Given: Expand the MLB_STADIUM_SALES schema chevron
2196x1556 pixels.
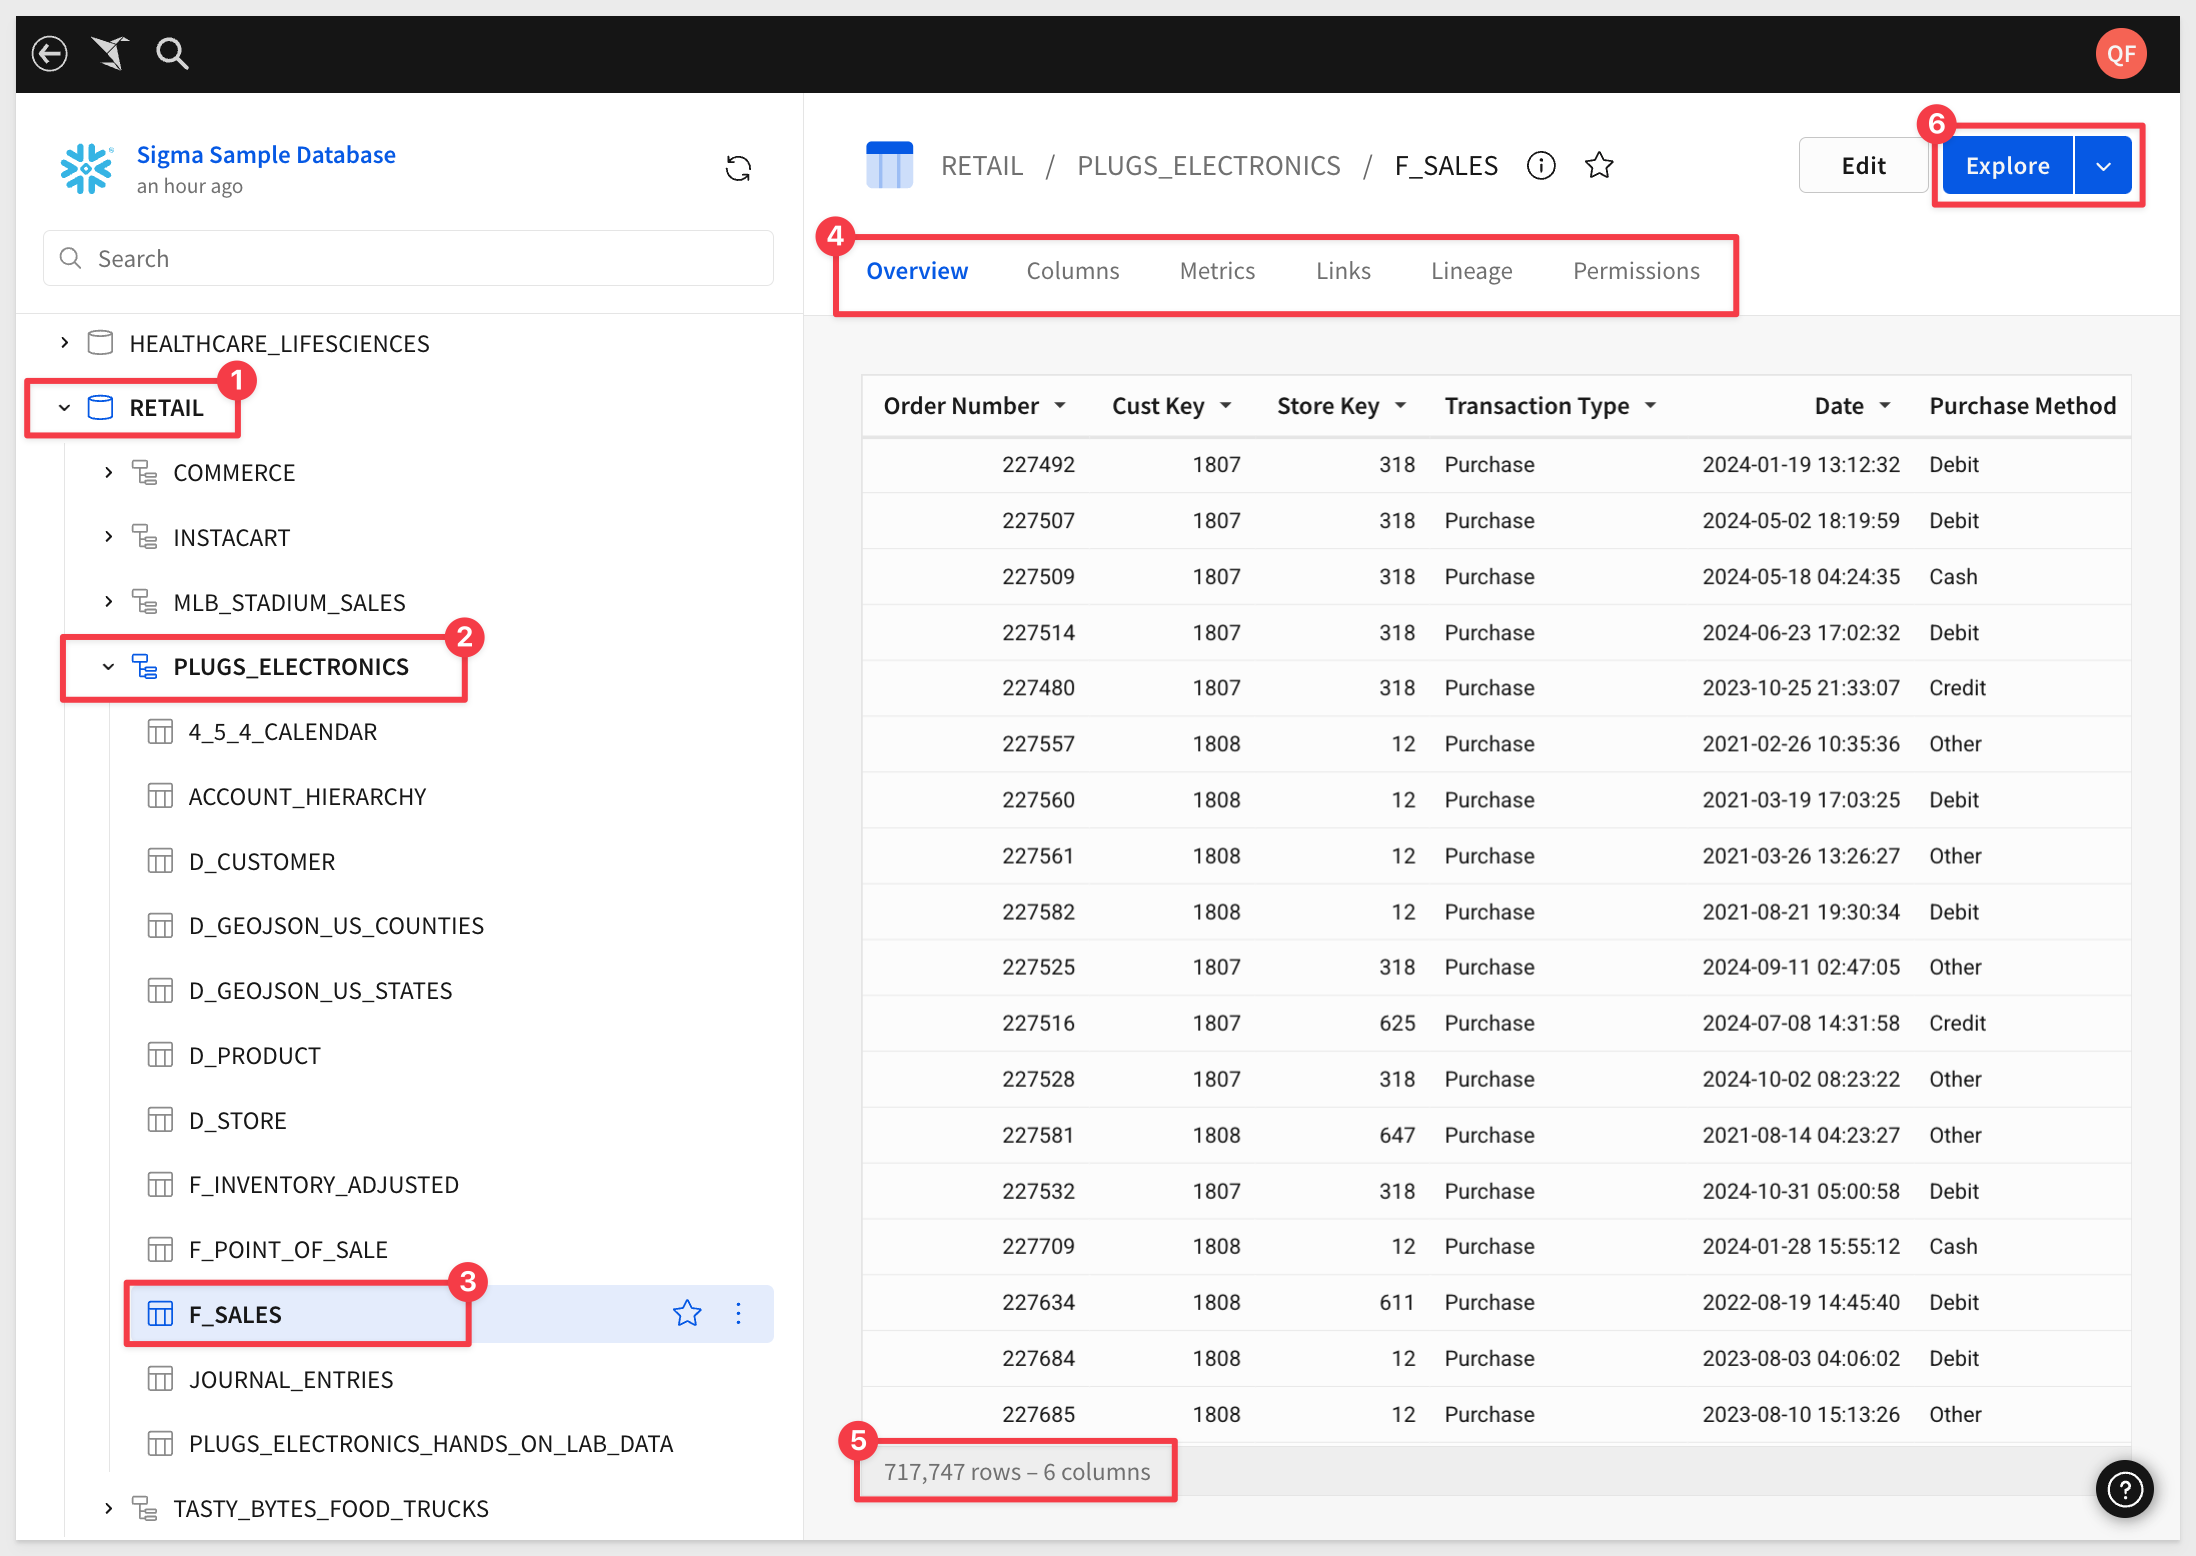Looking at the screenshot, I should tap(109, 601).
